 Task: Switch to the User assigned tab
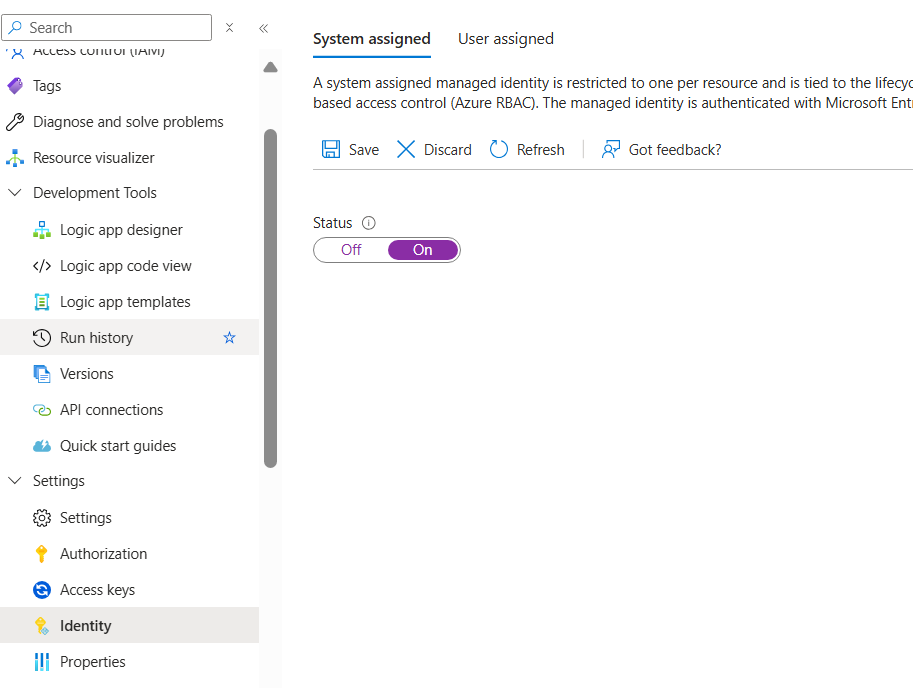[x=505, y=38]
